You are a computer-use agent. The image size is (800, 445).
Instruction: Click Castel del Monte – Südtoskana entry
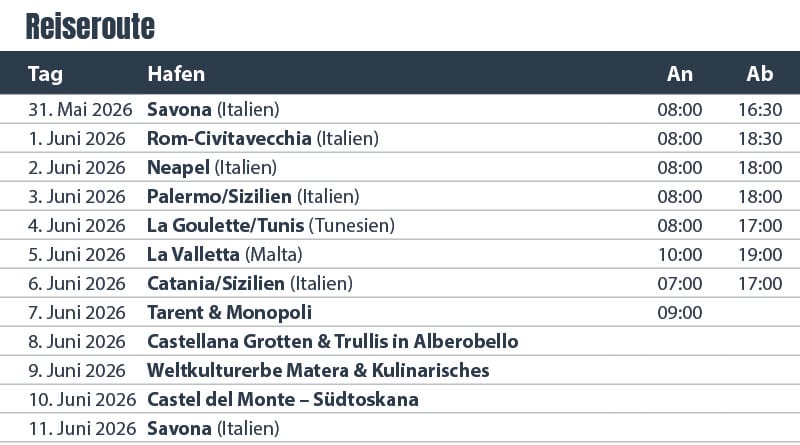pos(282,400)
